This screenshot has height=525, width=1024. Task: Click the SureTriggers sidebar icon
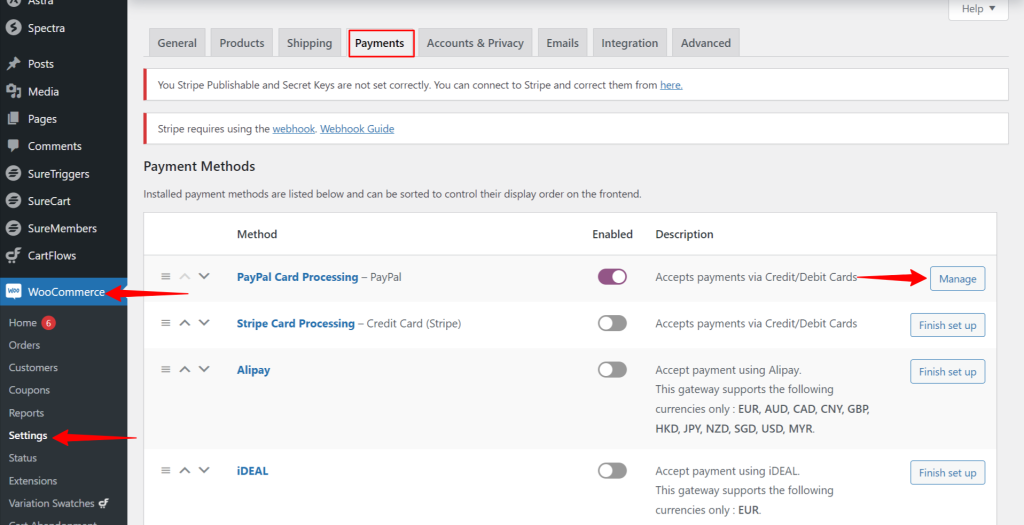point(13,174)
